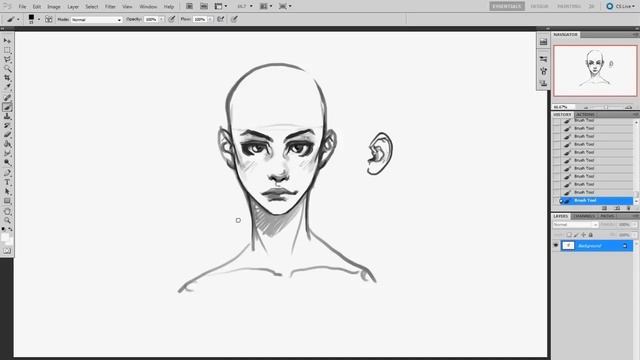The width and height of the screenshot is (640, 360).
Task: Select the Zoom tool in the toolbox
Action: point(7,220)
